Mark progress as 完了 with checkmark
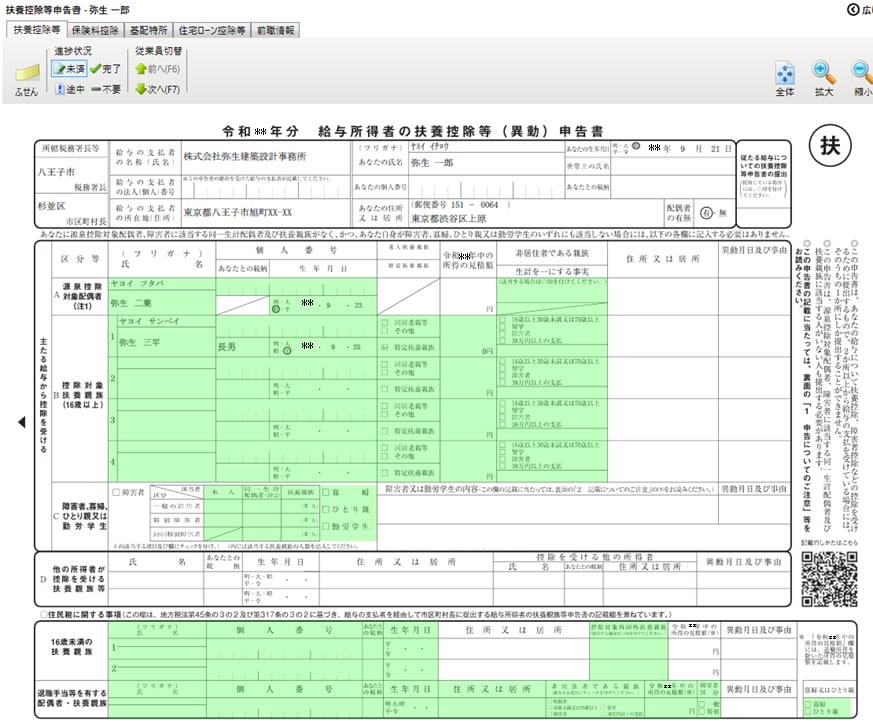Screen dimensions: 873x728 105,69
